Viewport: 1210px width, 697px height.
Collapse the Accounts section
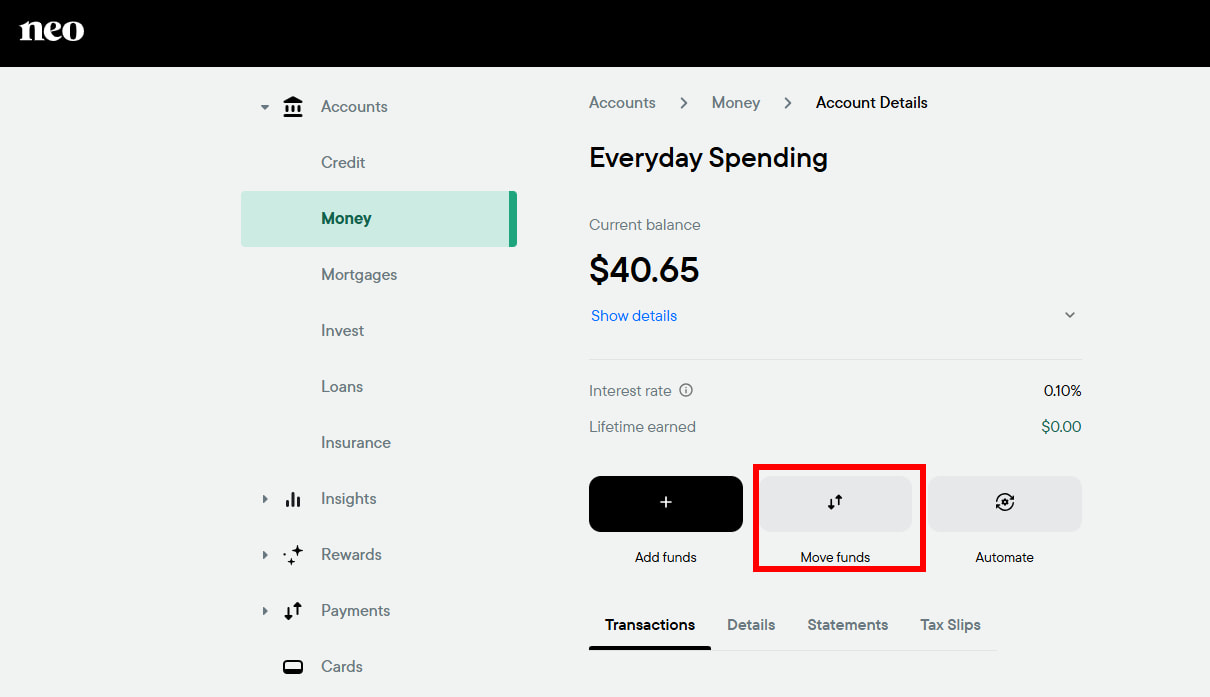click(264, 106)
